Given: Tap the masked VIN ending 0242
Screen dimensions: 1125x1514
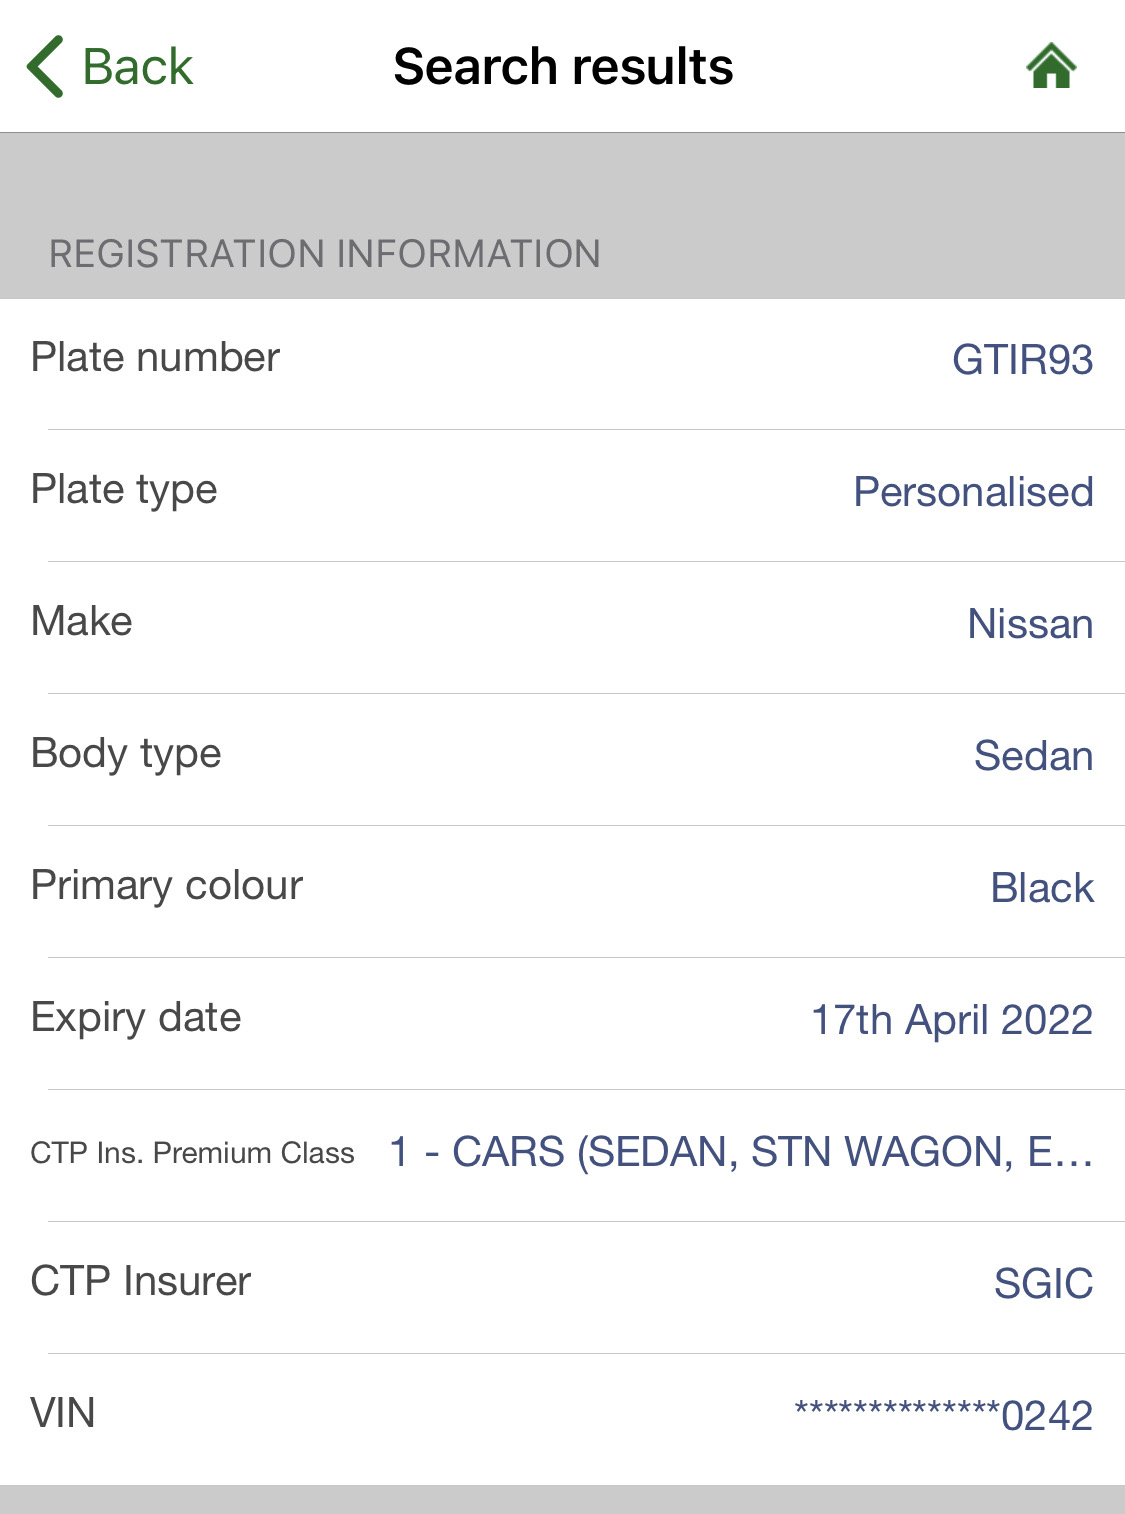Looking at the screenshot, I should 943,1415.
